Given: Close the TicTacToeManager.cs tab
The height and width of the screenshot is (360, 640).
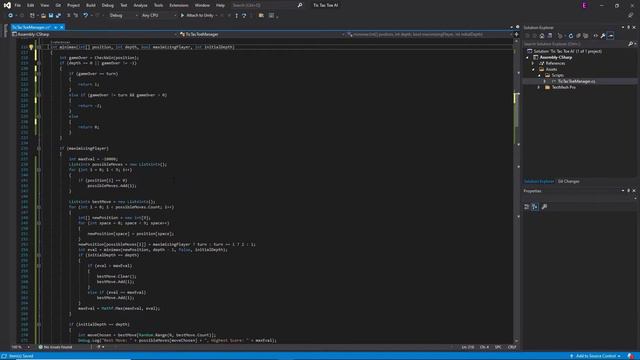Looking at the screenshot, I should tap(62, 27).
